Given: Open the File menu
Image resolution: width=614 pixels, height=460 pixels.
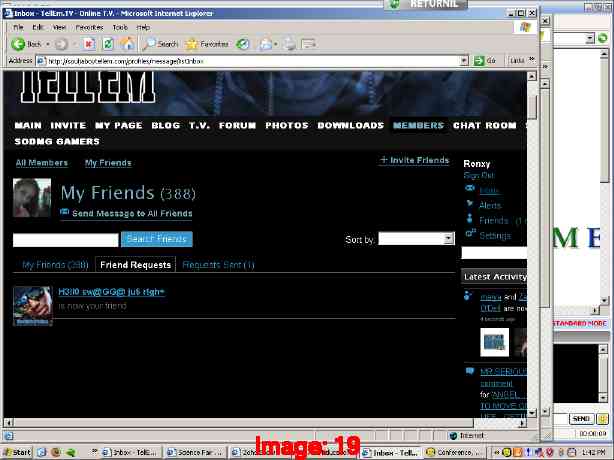Looking at the screenshot, I should pos(18,27).
